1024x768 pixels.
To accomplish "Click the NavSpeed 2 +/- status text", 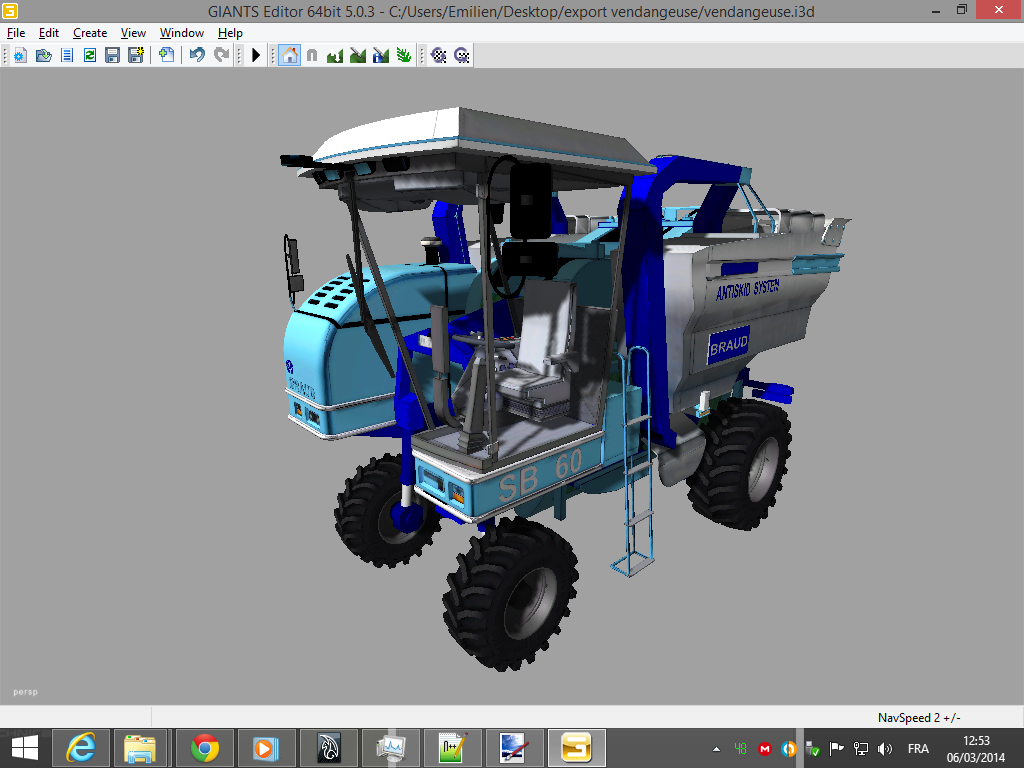I will coord(919,718).
